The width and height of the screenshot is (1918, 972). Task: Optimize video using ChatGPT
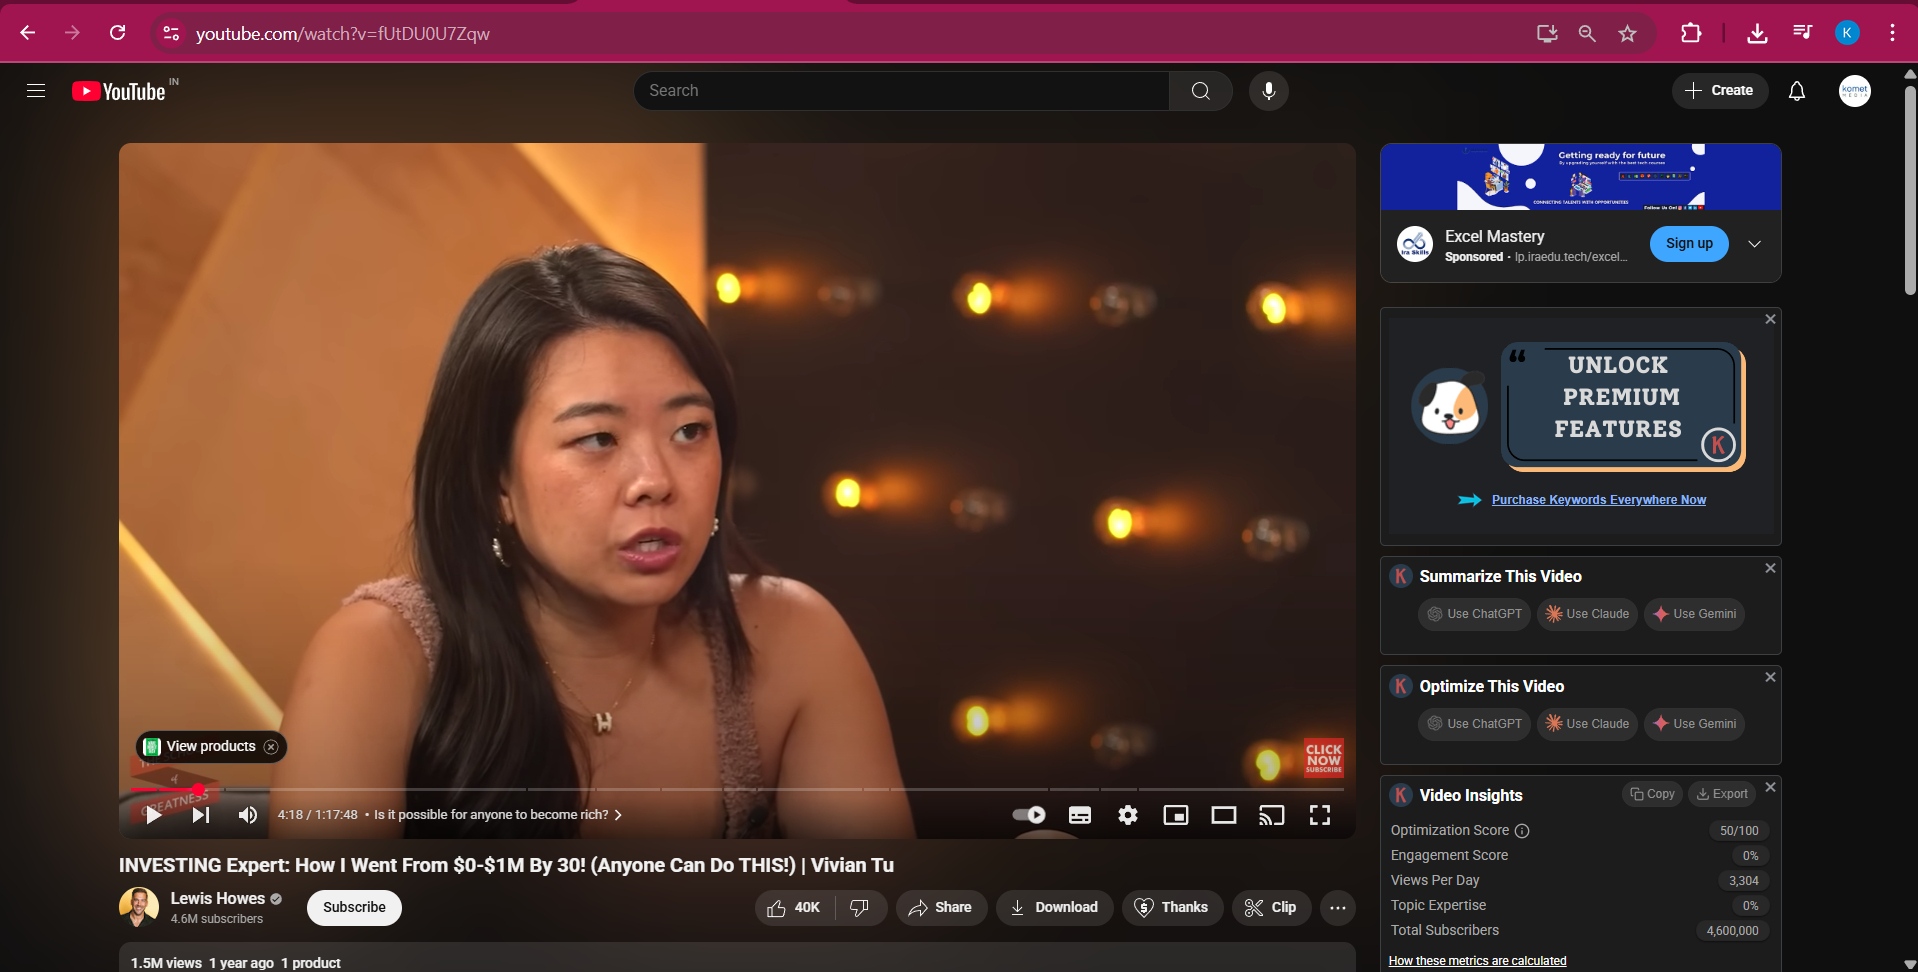[x=1474, y=724]
